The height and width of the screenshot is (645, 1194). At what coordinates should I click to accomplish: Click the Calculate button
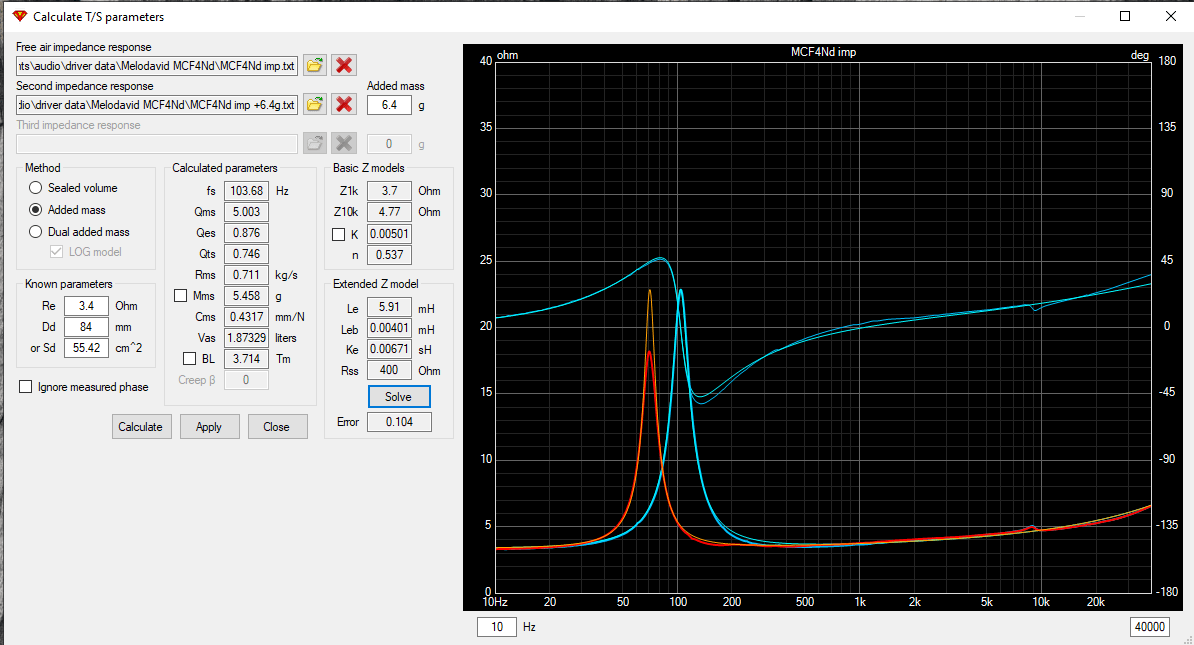[x=142, y=426]
